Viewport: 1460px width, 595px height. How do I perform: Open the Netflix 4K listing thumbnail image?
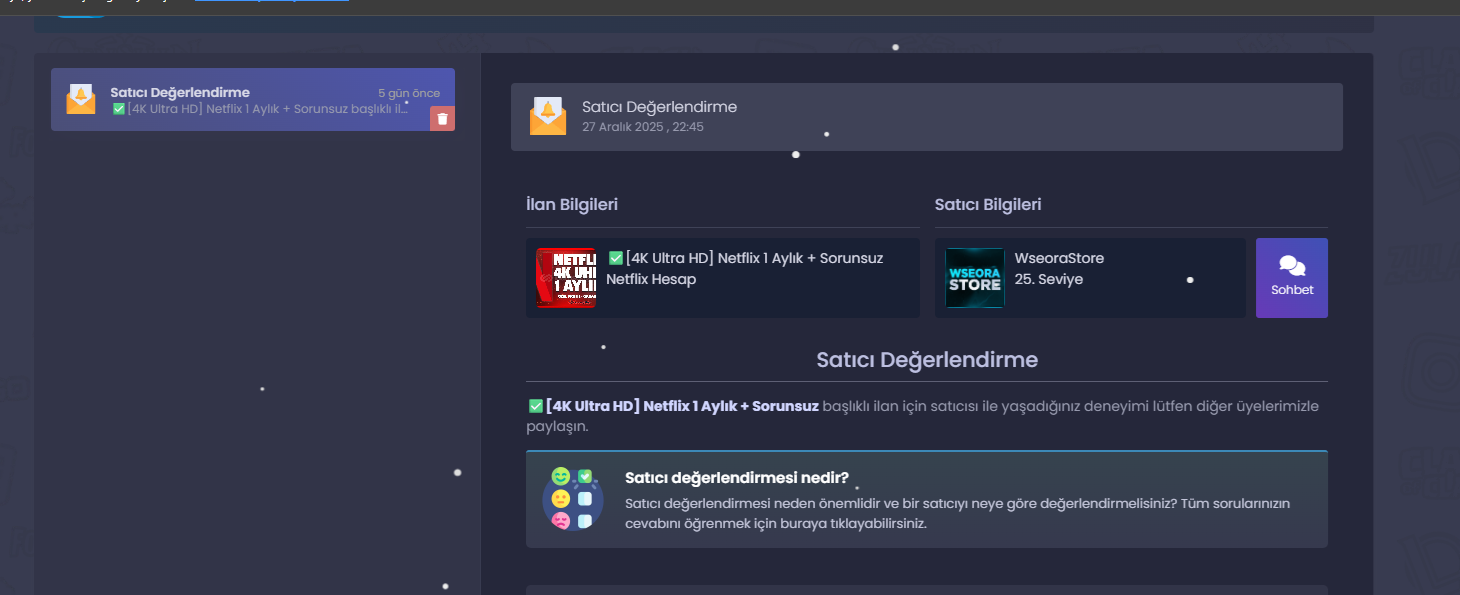point(566,278)
